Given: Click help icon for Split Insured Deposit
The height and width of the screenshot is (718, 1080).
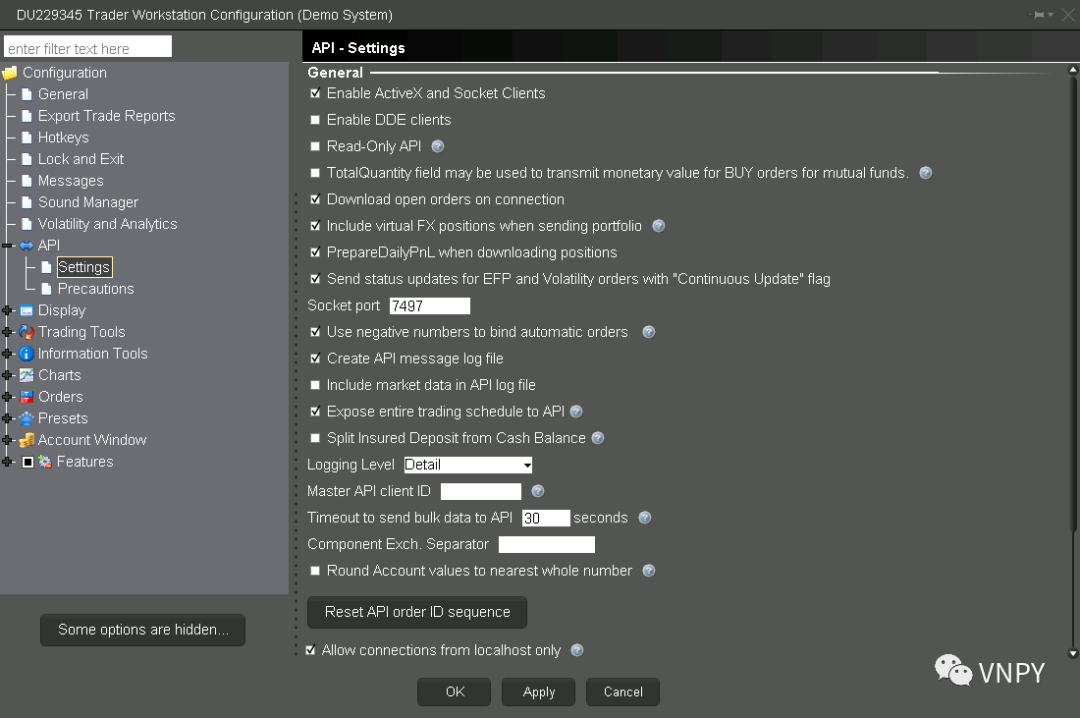Looking at the screenshot, I should pos(598,438).
